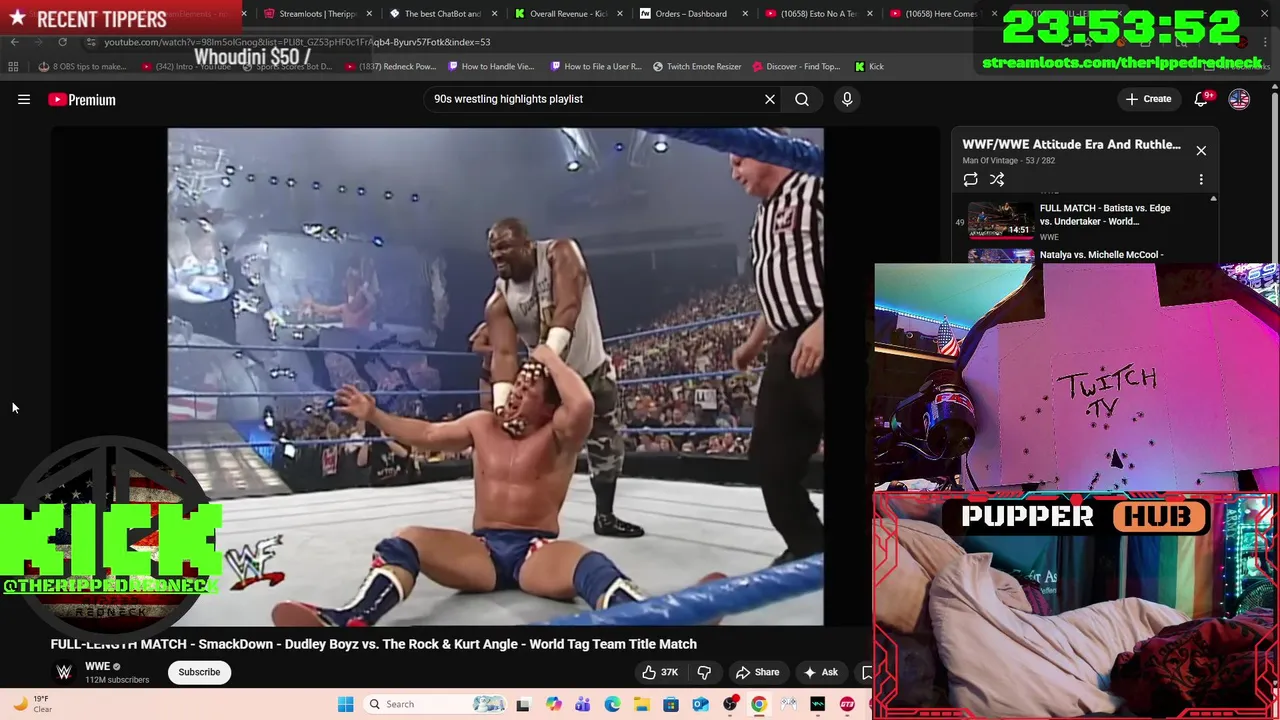Switch to Esto No A Ter tab
Viewport: 1280px width, 720px height.
[x=818, y=14]
